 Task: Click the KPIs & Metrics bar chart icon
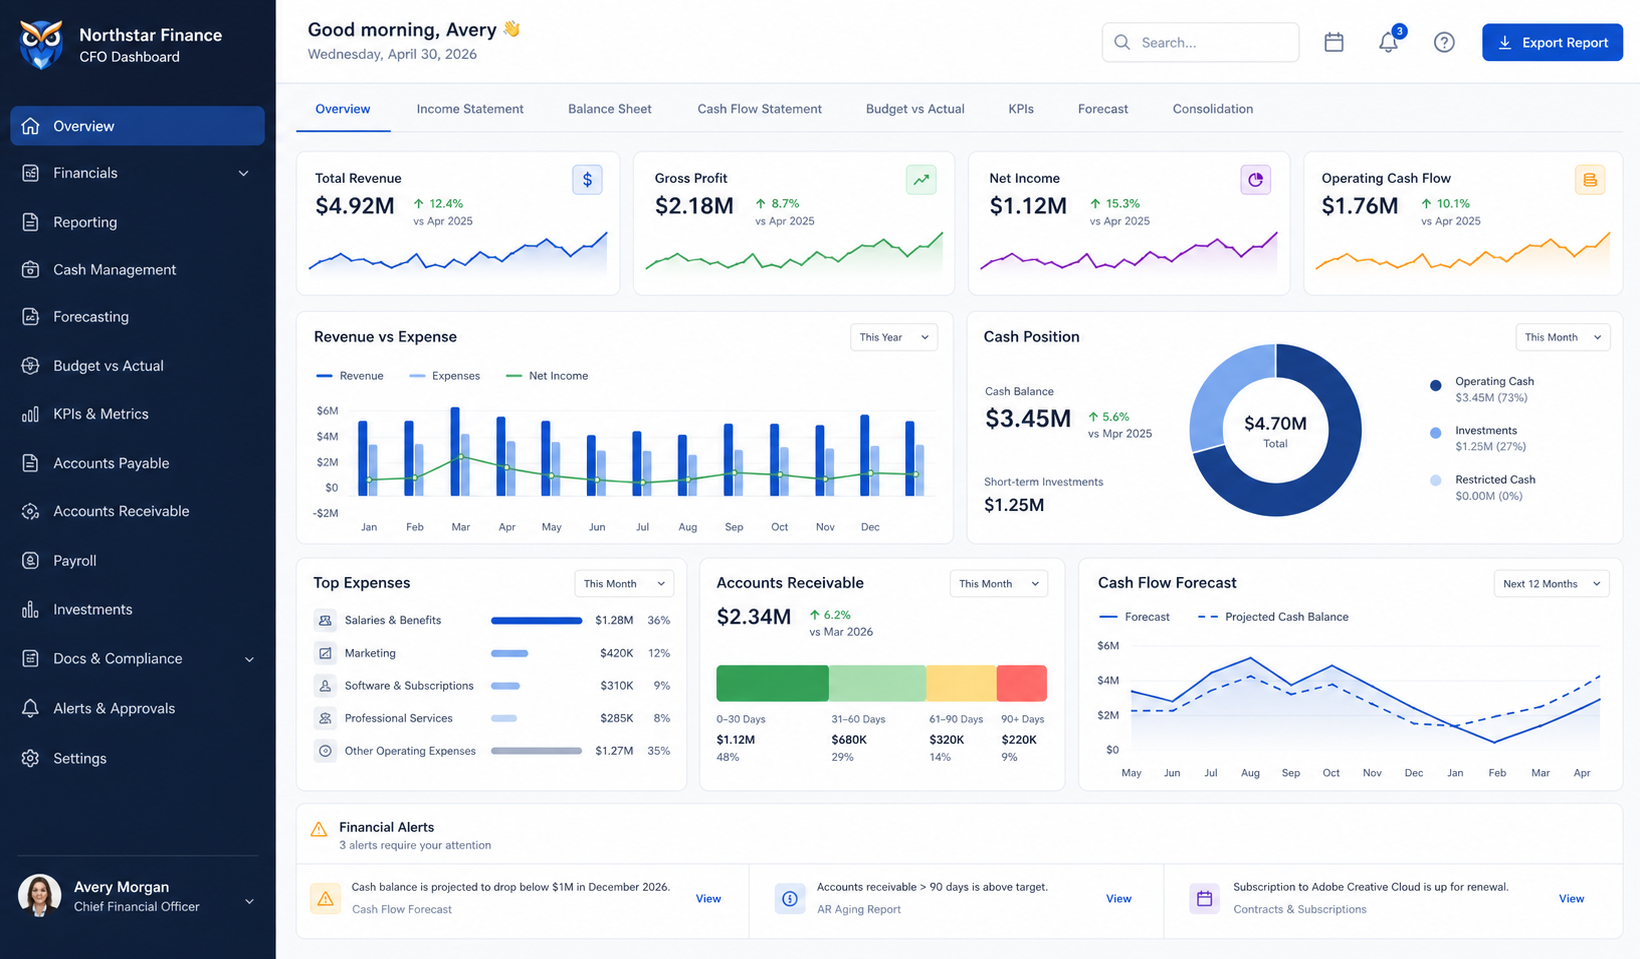[x=31, y=414]
